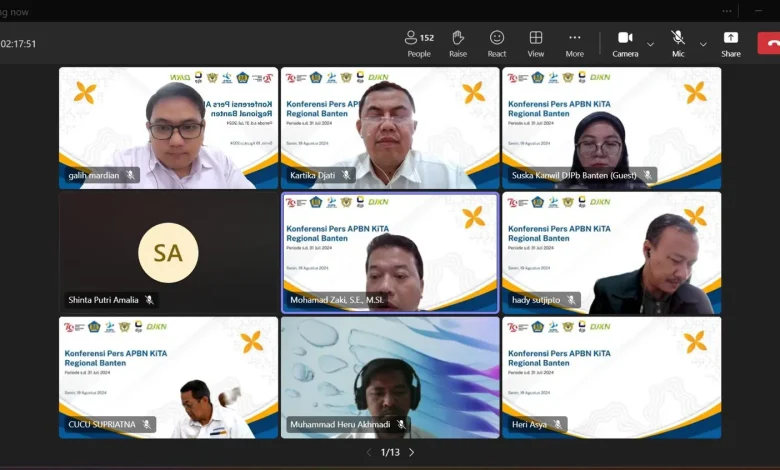Screen dimensions: 780x470
Task: Select Shinta Putri Amalia's SA avatar tile
Action: [x=168, y=252]
